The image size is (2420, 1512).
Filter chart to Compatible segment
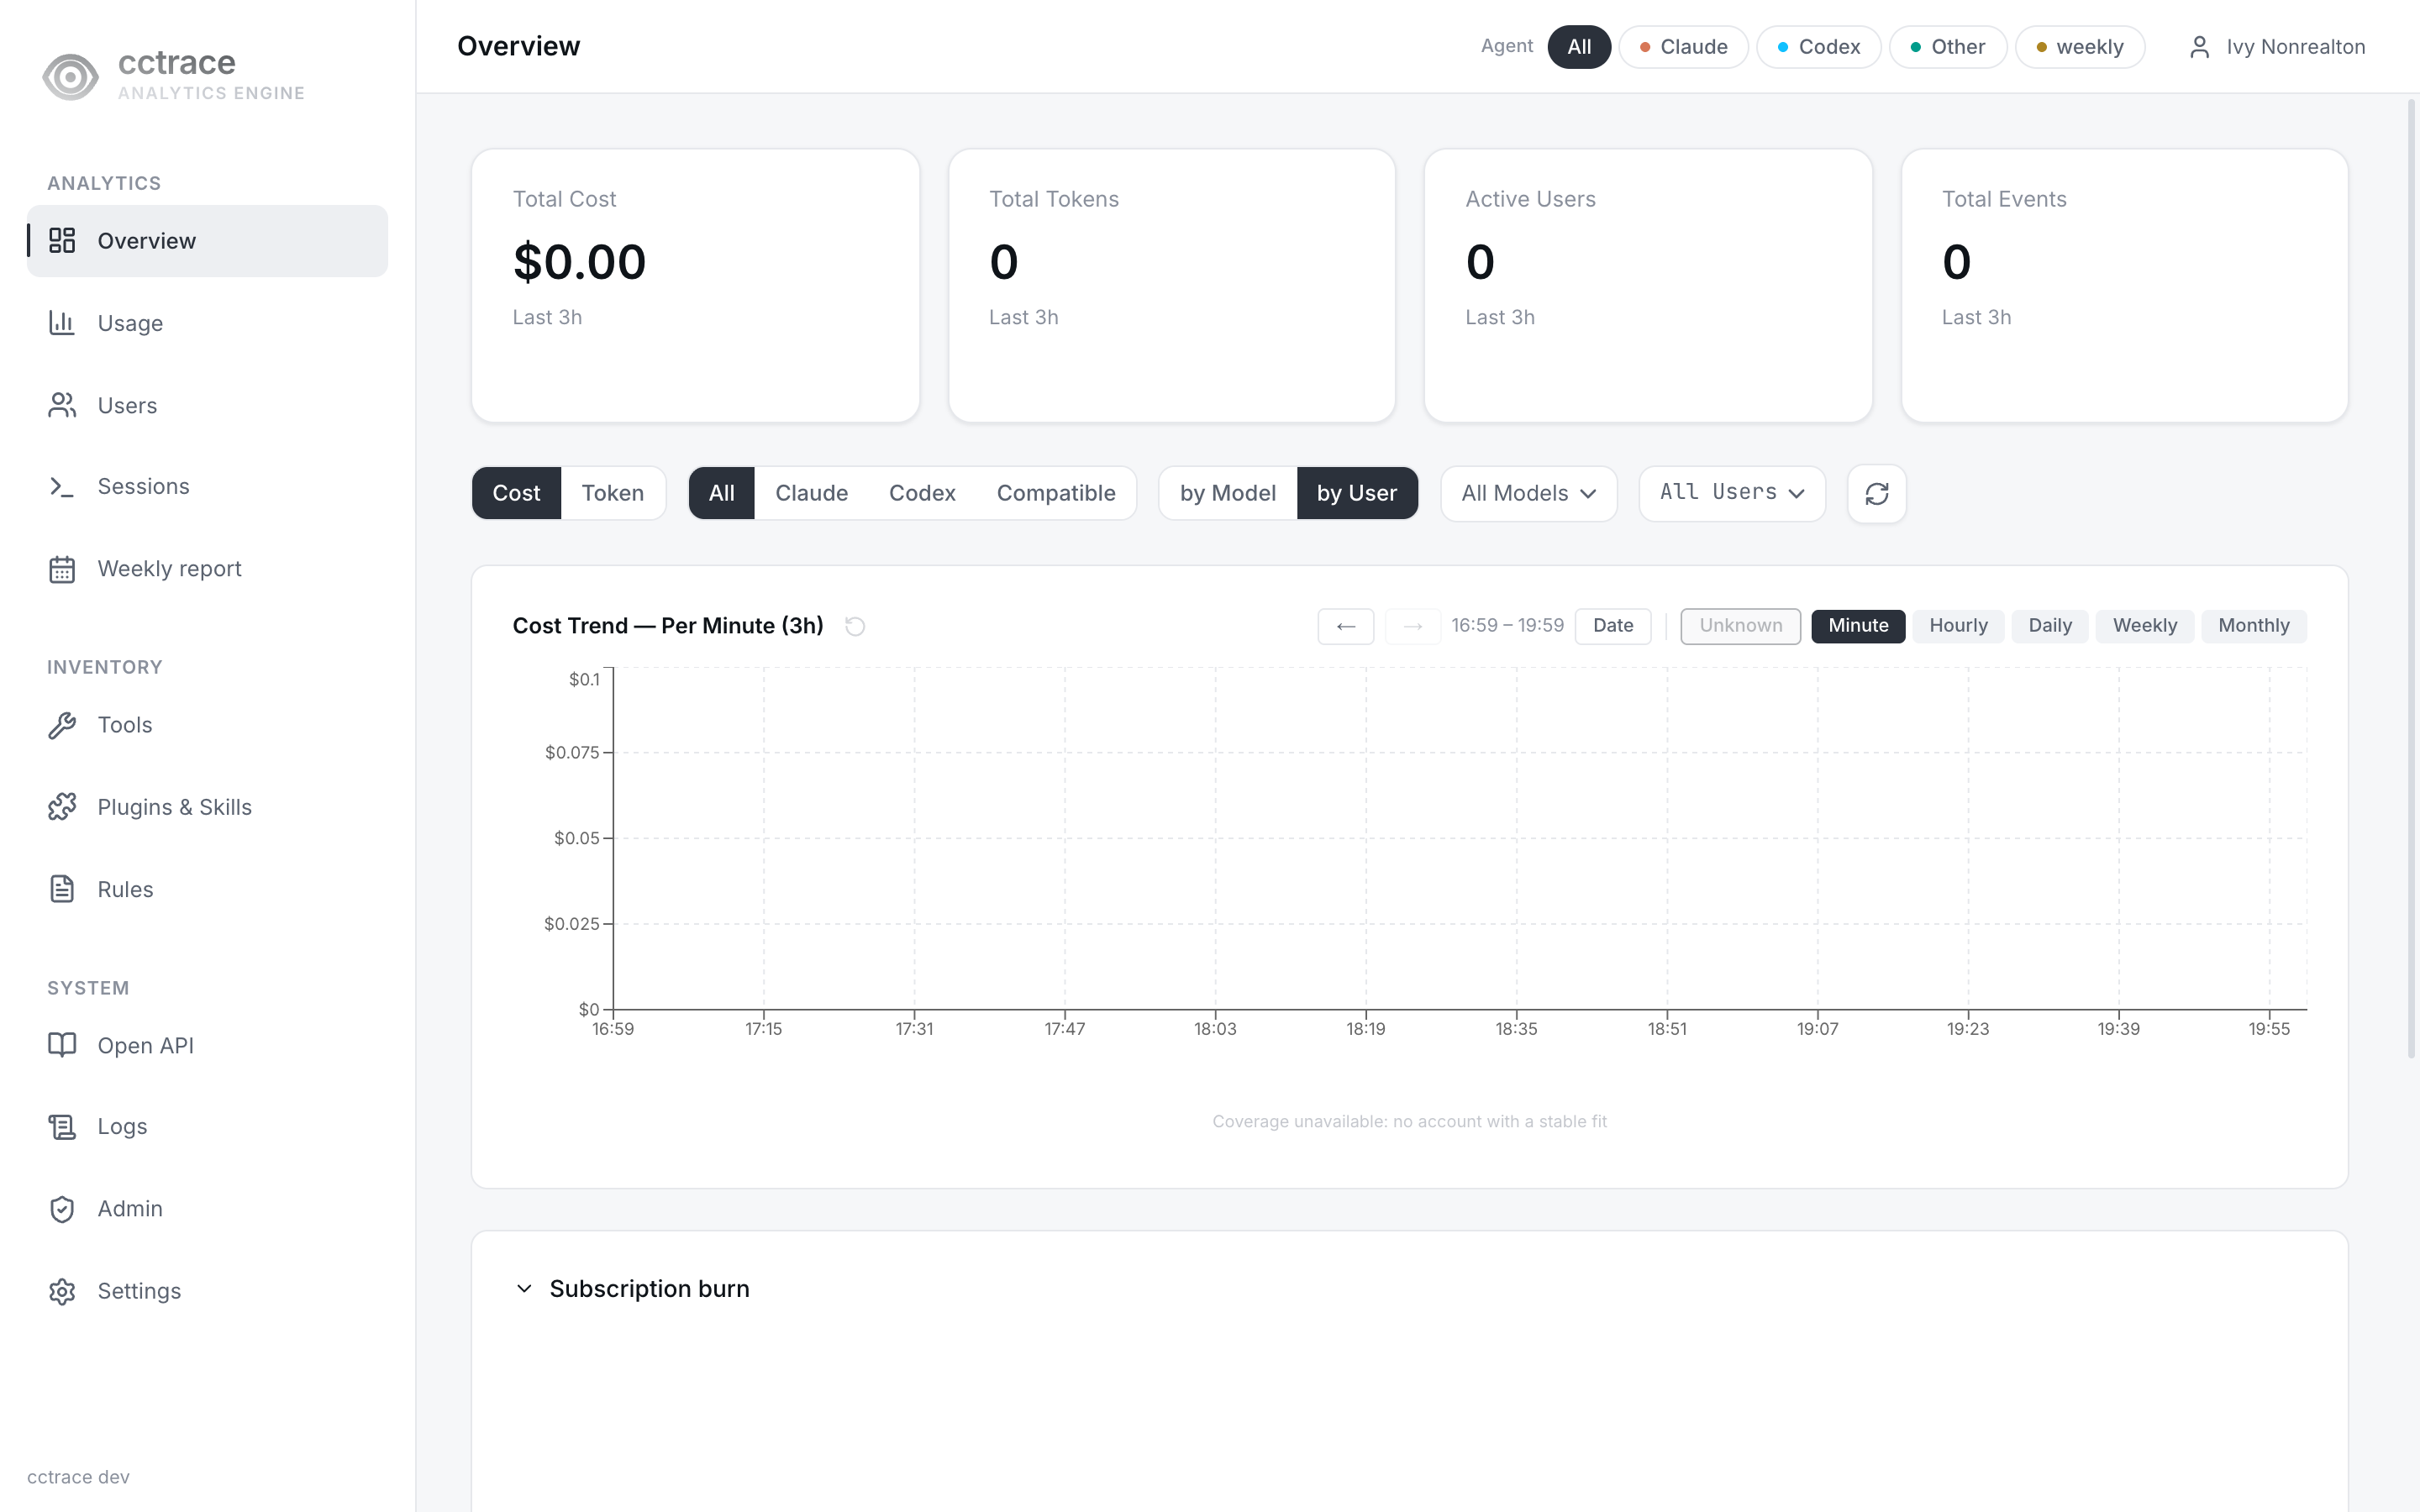pos(1056,493)
